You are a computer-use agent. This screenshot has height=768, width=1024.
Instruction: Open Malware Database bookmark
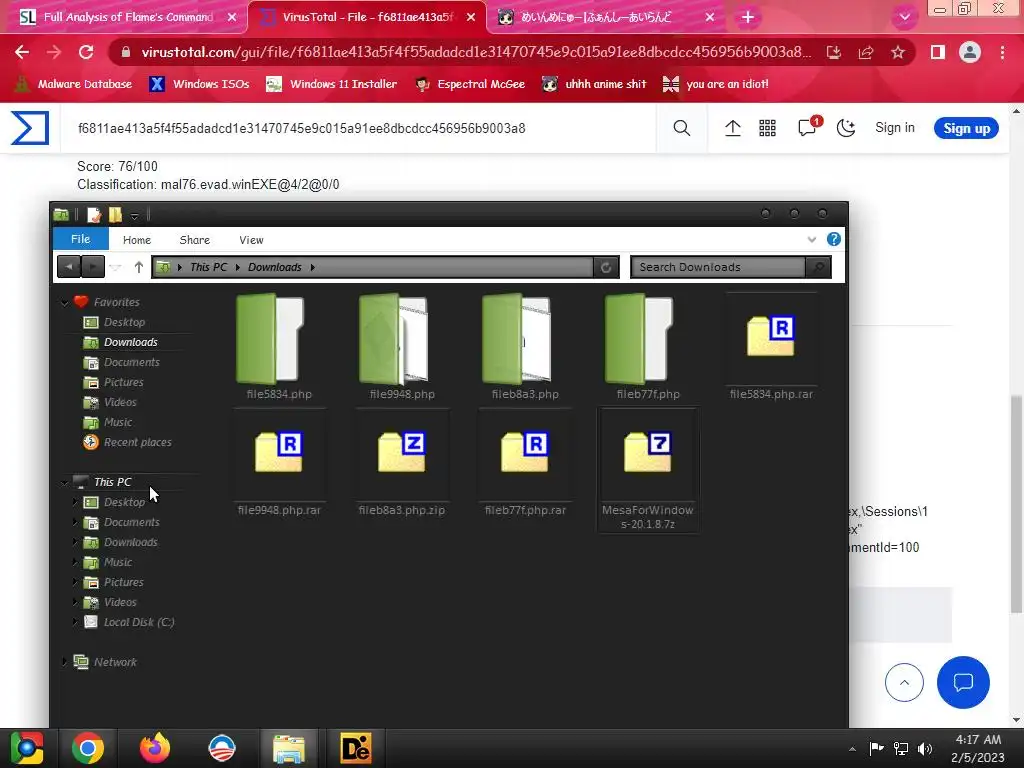74,84
